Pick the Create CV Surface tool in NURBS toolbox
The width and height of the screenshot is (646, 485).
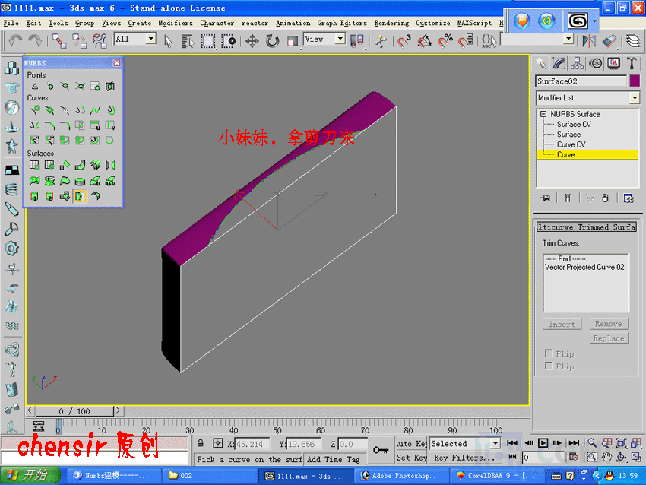pyautogui.click(x=35, y=165)
